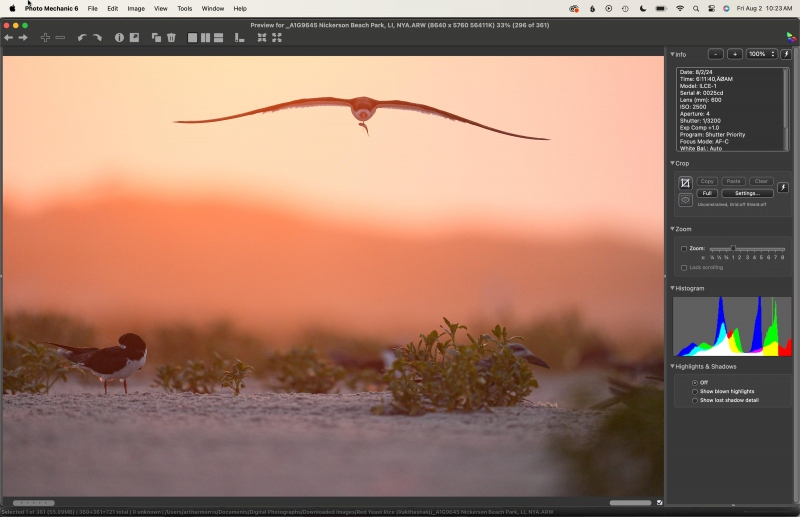Collapse the Highlights & Shadows section

coord(672,366)
